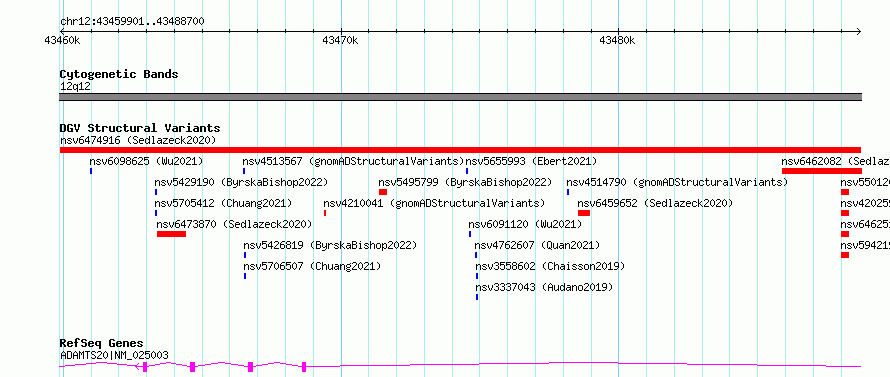Click blue marker under nsv4513567
890x377 pixels.
pyautogui.click(x=244, y=171)
